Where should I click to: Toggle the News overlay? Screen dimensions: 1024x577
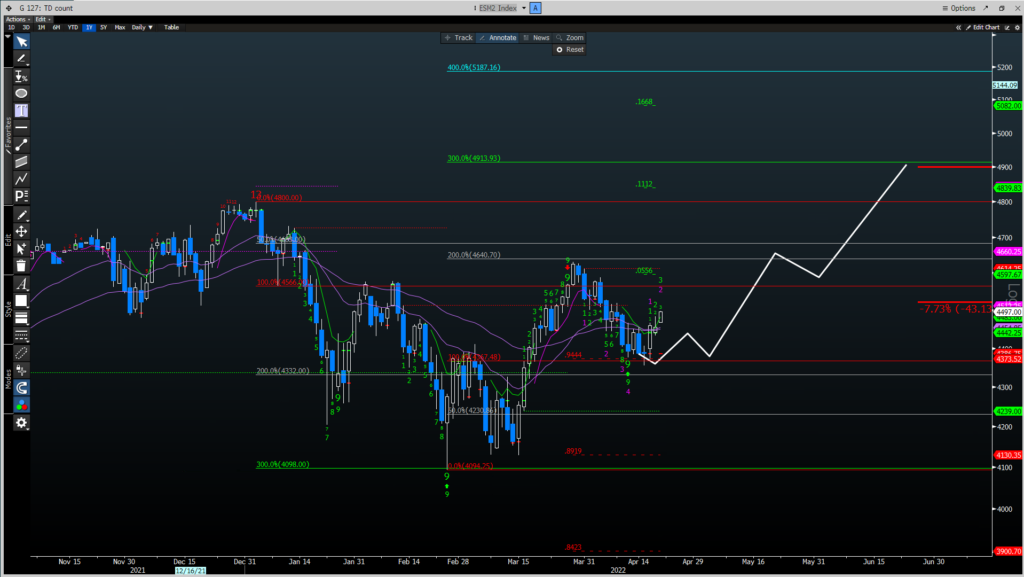pos(537,38)
